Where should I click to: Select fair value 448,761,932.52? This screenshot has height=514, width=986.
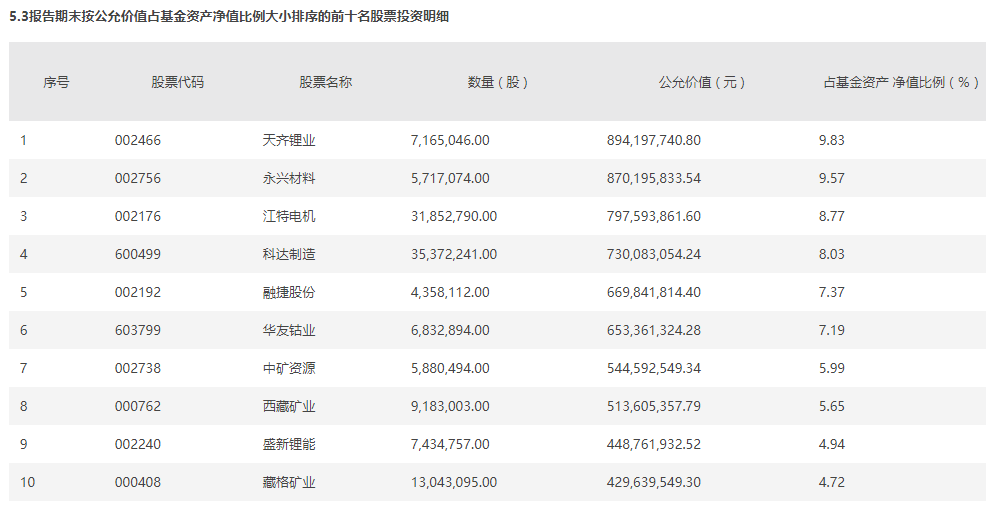654,445
